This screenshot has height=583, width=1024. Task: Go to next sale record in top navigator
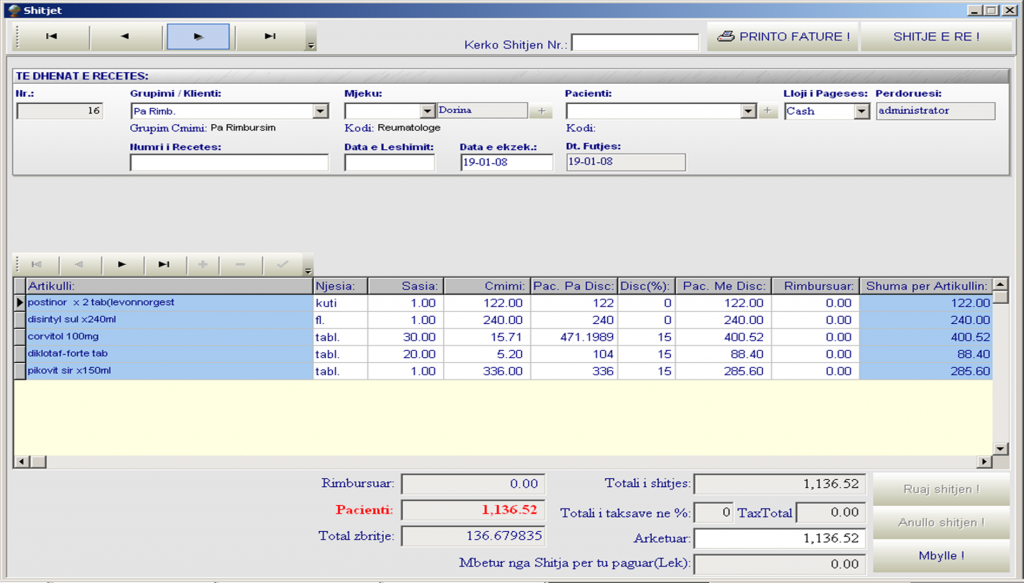pos(198,37)
